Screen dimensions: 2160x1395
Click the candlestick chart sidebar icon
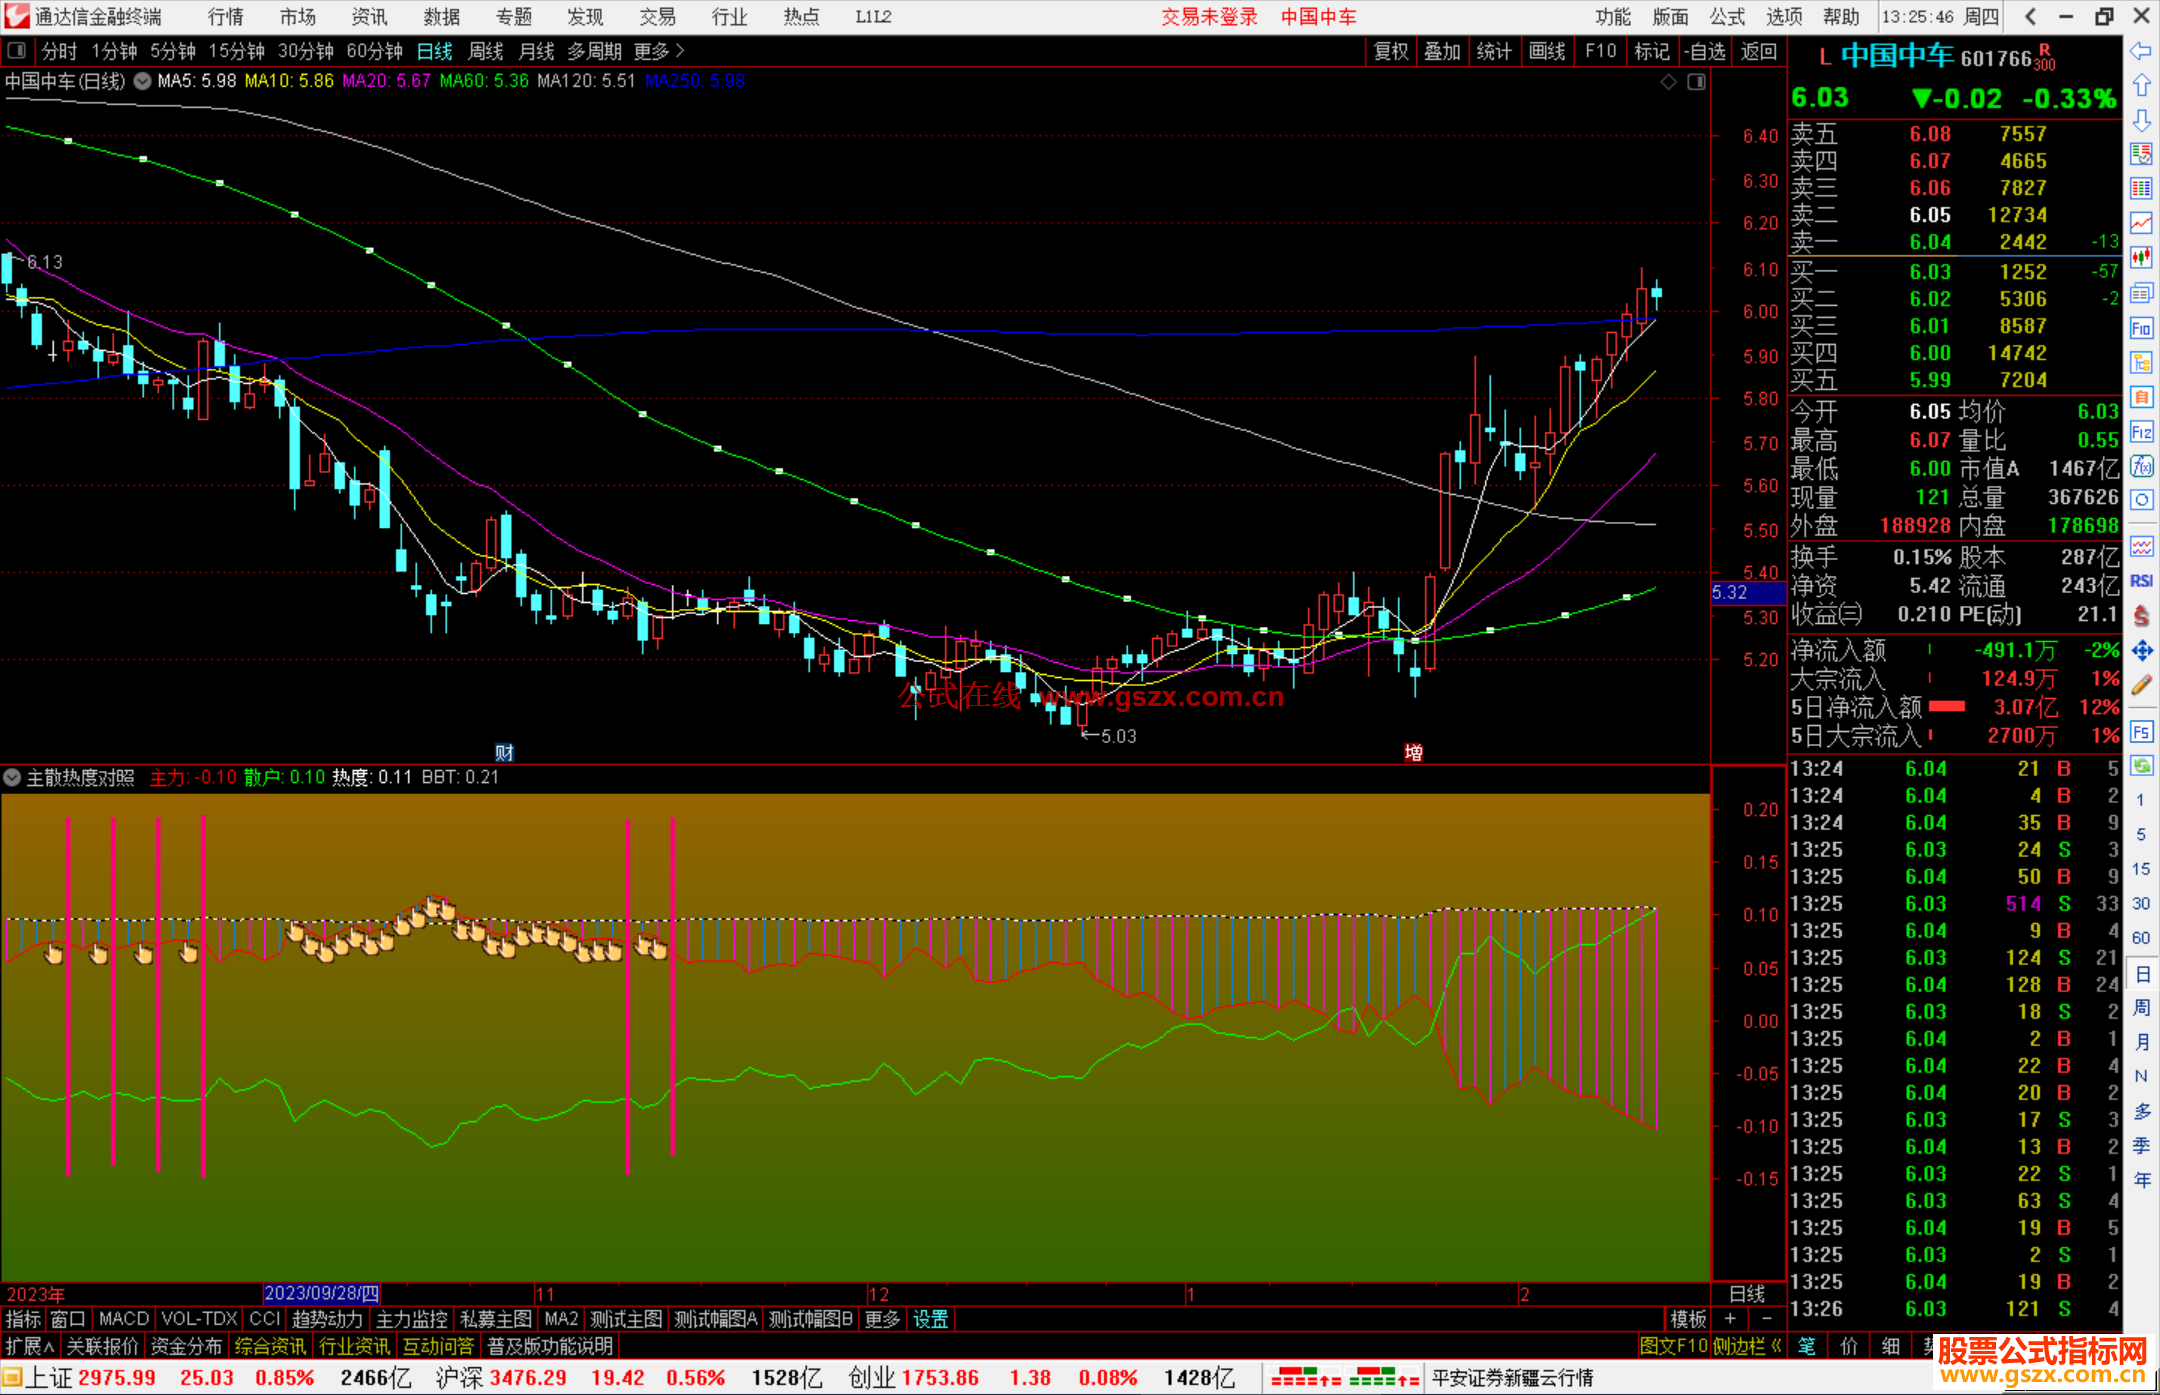[2141, 257]
